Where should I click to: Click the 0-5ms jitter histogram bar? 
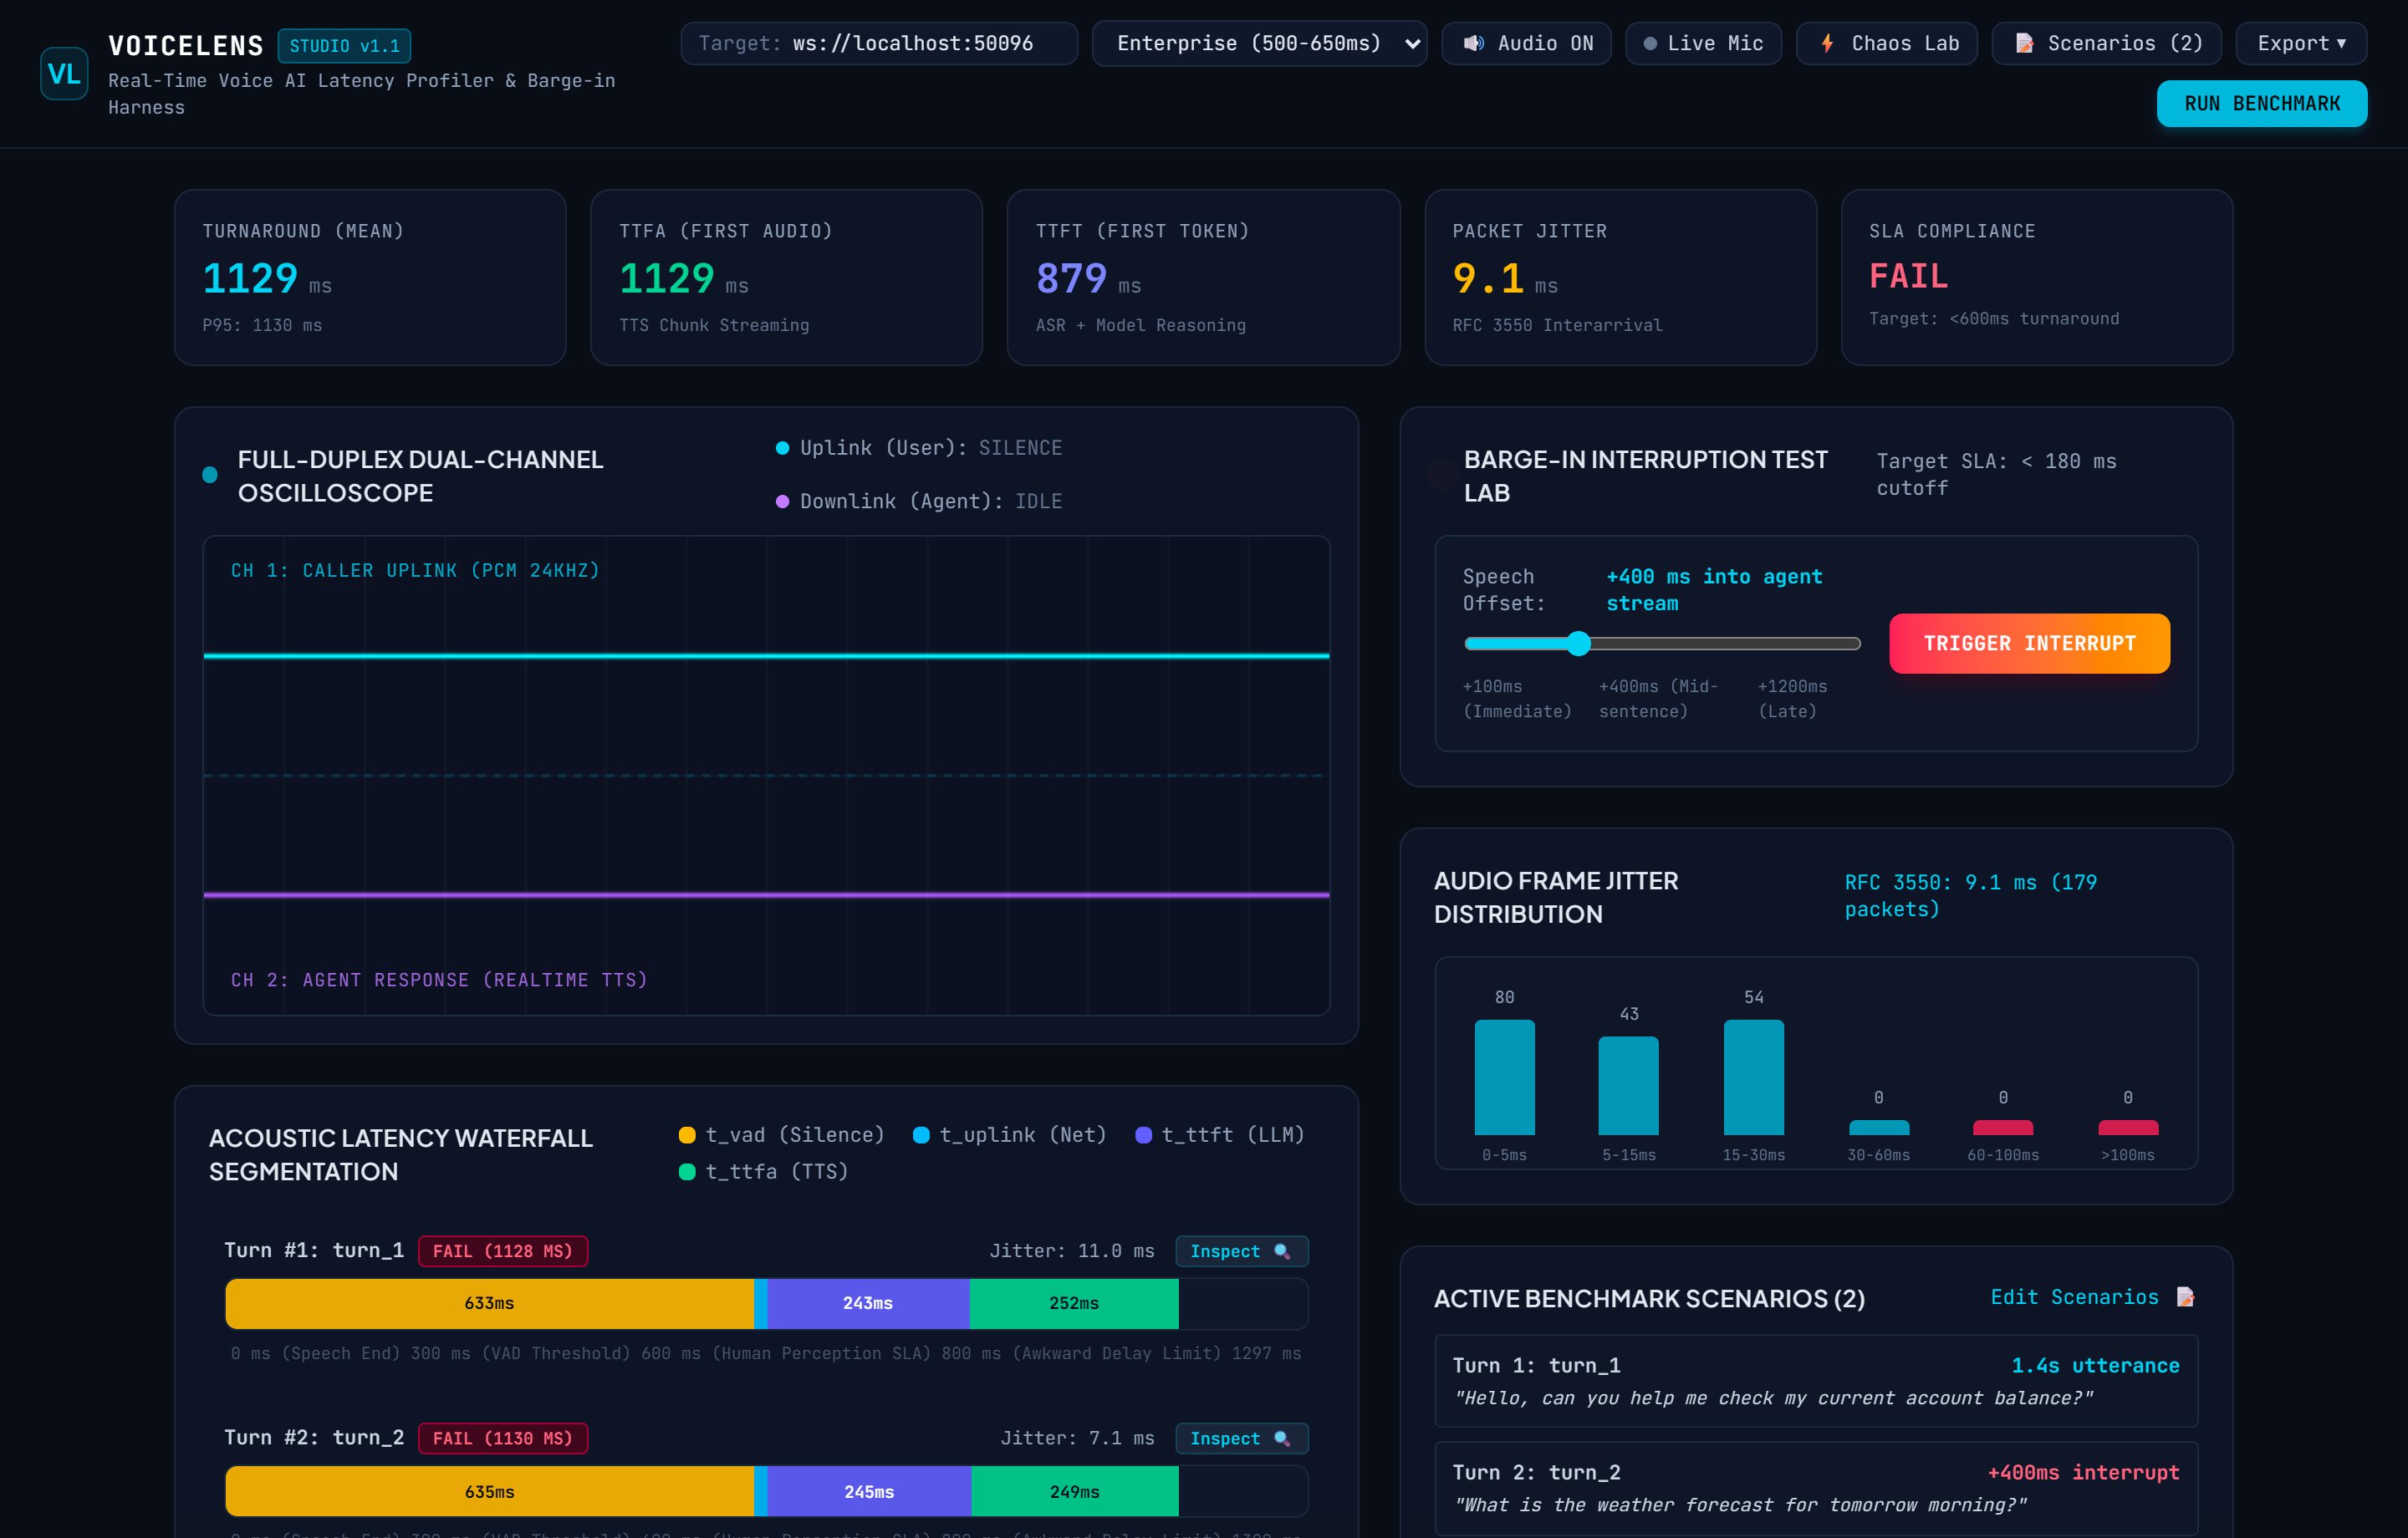click(x=1504, y=1077)
